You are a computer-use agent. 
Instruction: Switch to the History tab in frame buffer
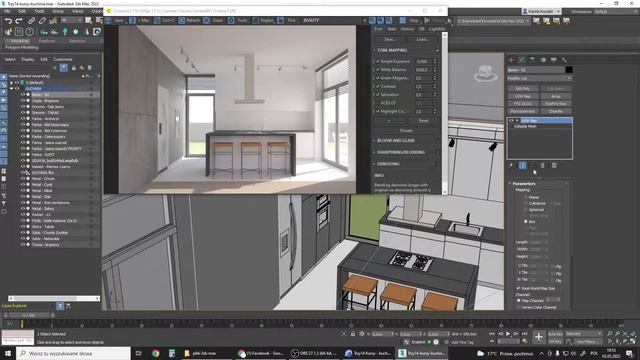[407, 29]
